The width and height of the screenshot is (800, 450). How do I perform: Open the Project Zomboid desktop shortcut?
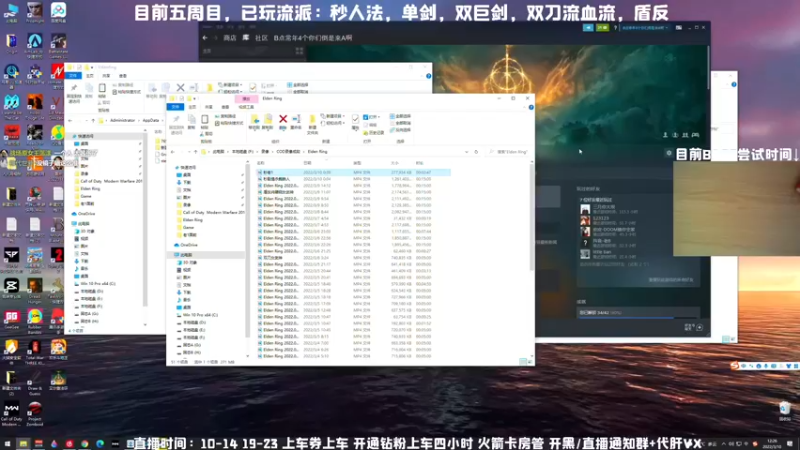(x=35, y=414)
